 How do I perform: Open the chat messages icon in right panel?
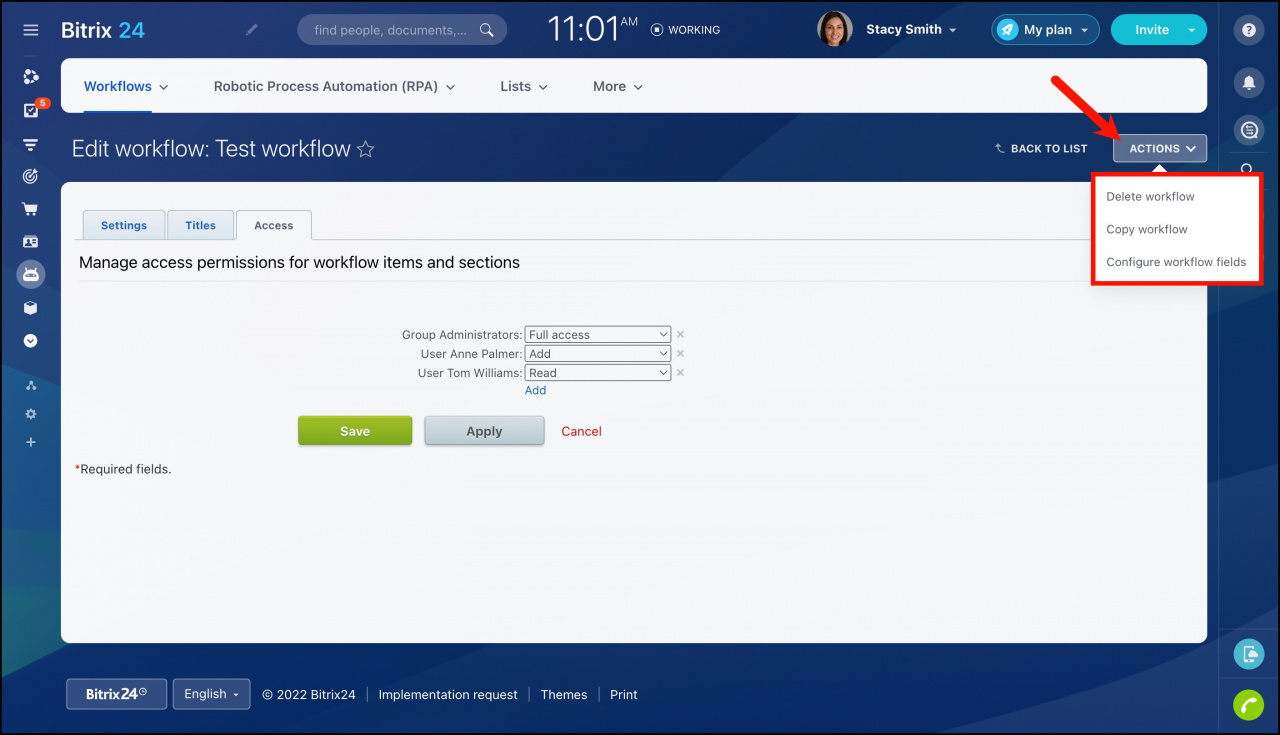[1249, 130]
